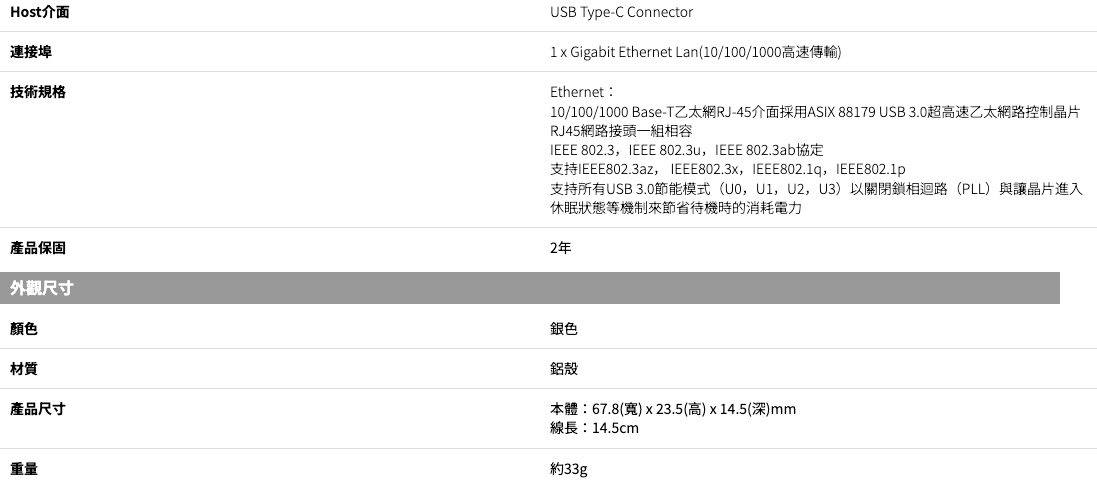Click the ASIX 88179 controller chip line

(x=815, y=111)
